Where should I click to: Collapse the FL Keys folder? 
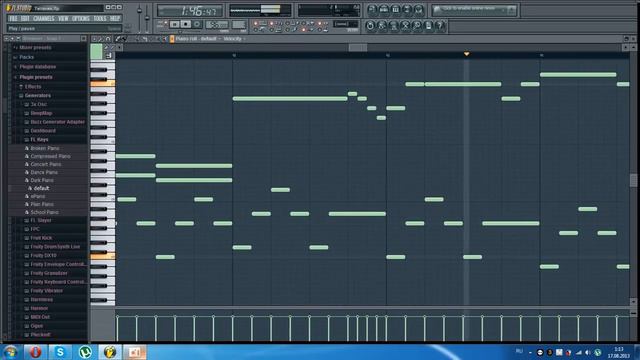[x=39, y=140]
